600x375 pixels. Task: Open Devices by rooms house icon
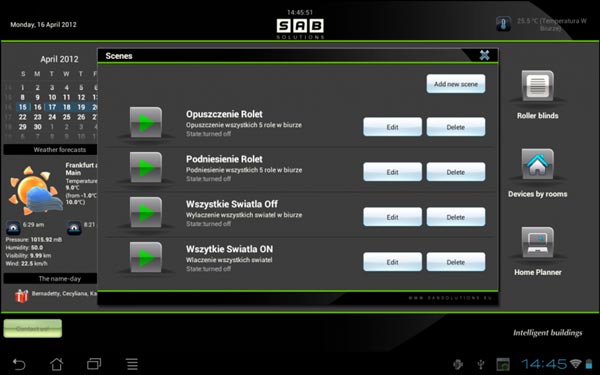point(537,164)
